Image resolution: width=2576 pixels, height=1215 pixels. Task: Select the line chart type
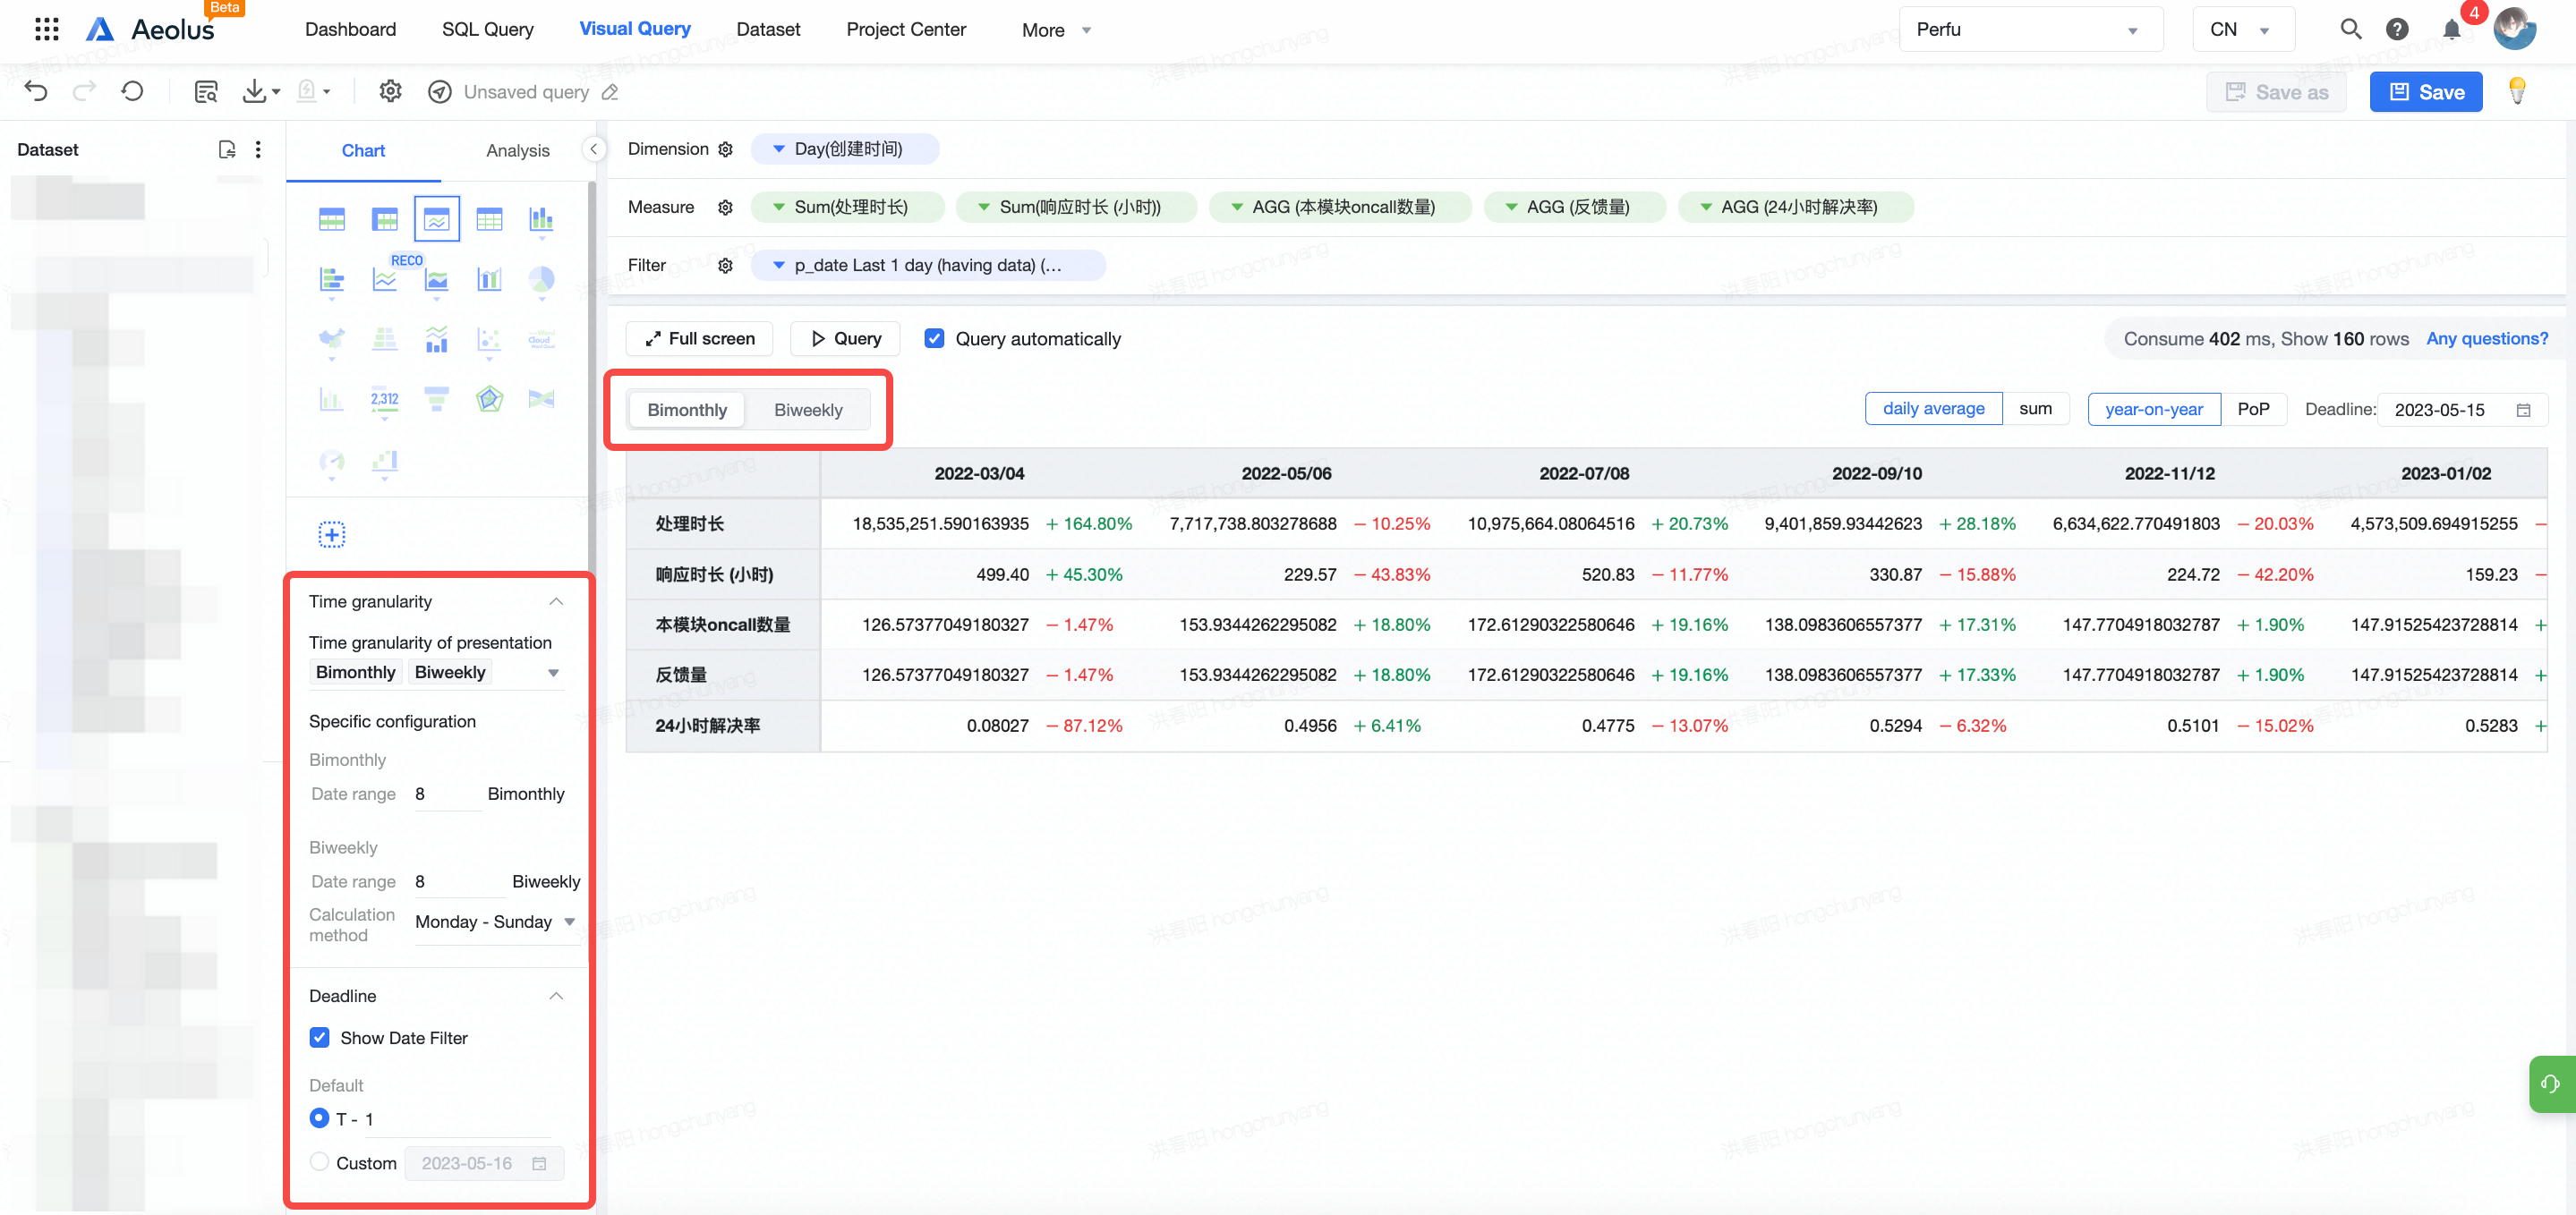(384, 279)
